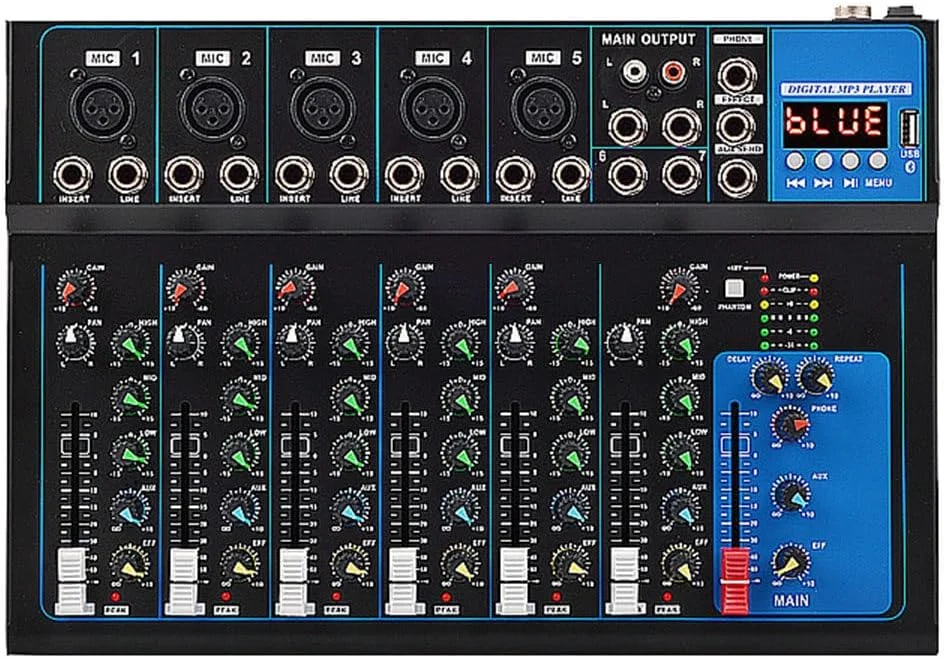Click the REPEAT knob in blue section

tap(817, 377)
